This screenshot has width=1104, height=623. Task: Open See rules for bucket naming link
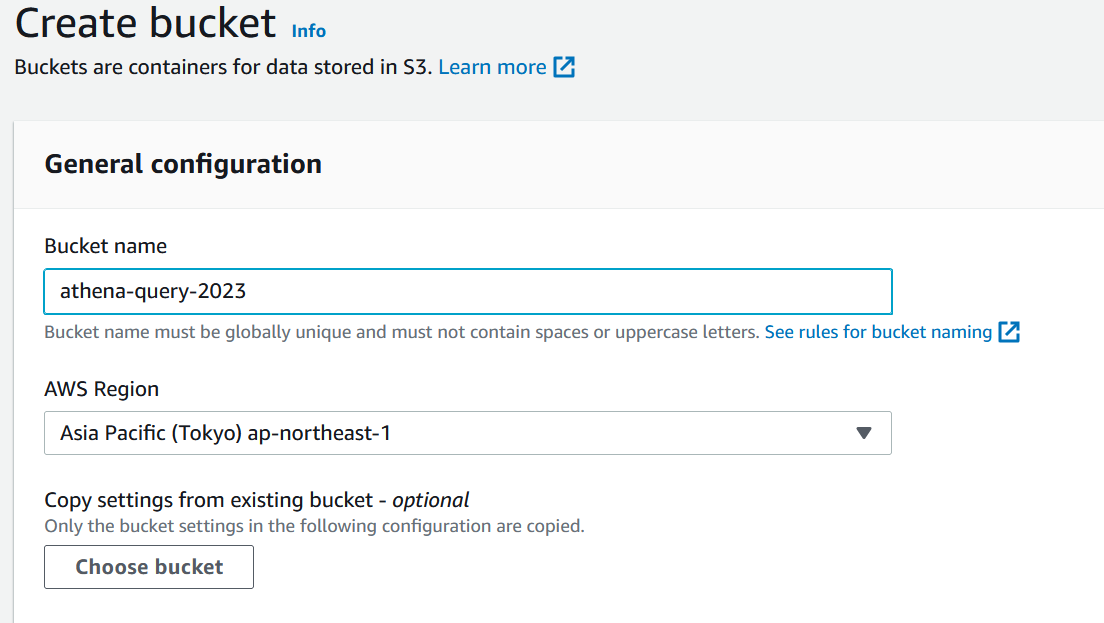click(x=878, y=332)
